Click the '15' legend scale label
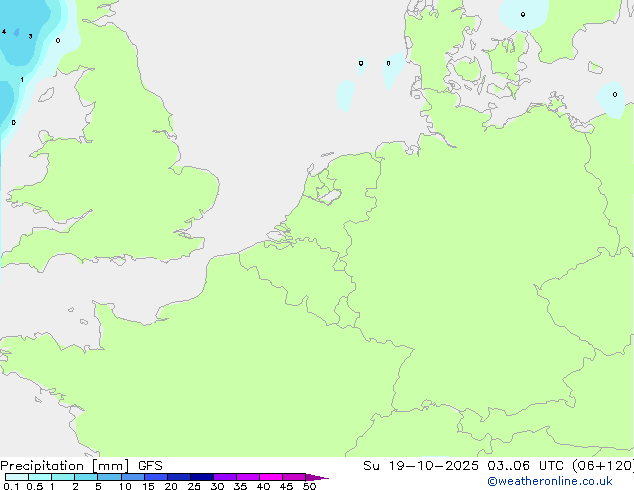 click(148, 486)
